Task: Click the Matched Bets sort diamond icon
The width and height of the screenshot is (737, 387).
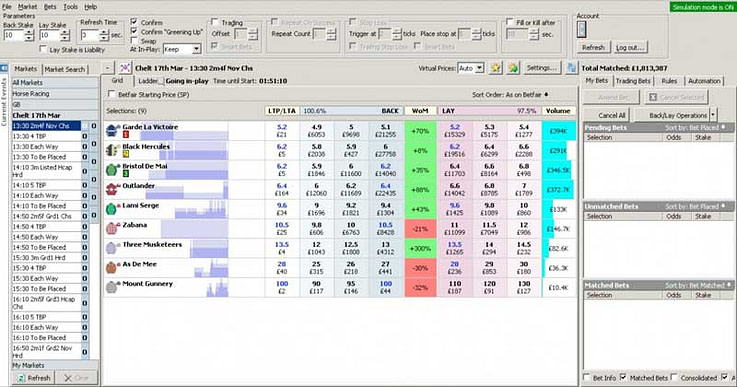Action: coord(729,285)
